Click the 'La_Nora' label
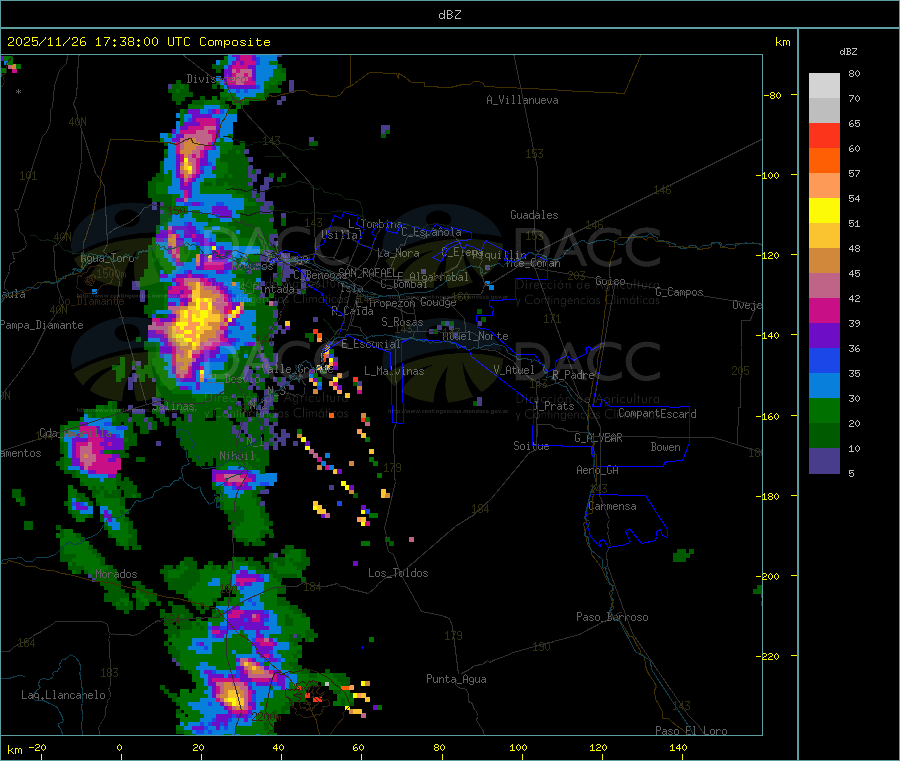The width and height of the screenshot is (900, 761). point(398,253)
